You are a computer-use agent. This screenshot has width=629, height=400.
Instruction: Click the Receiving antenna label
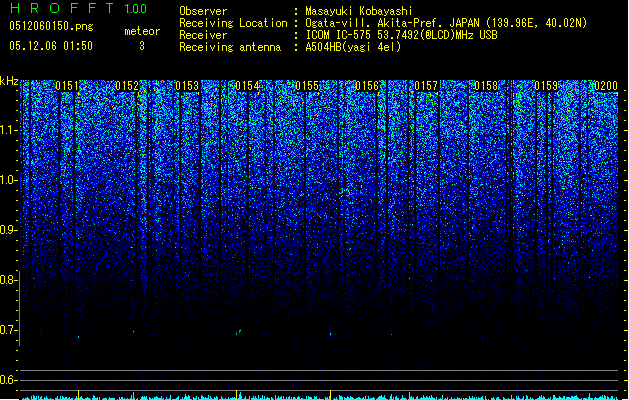pyautogui.click(x=230, y=47)
